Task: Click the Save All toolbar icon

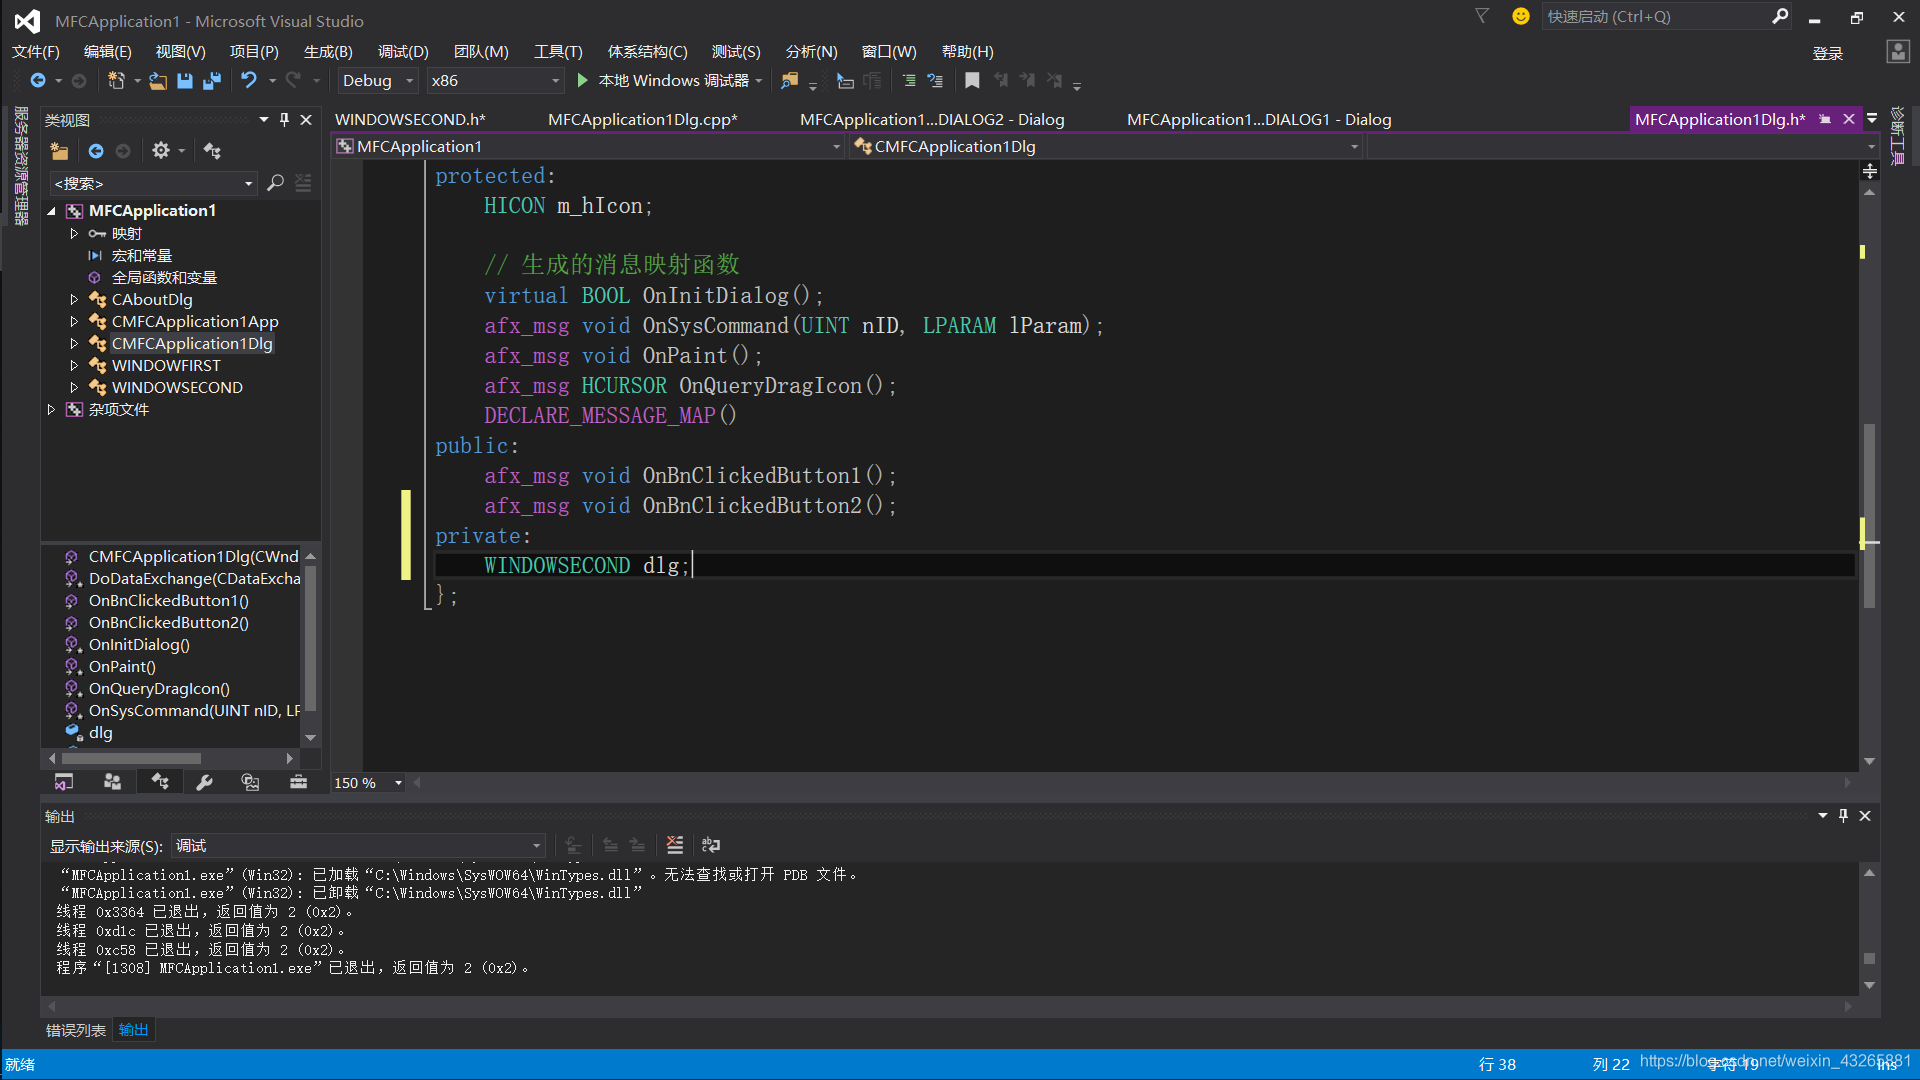Action: coord(212,81)
